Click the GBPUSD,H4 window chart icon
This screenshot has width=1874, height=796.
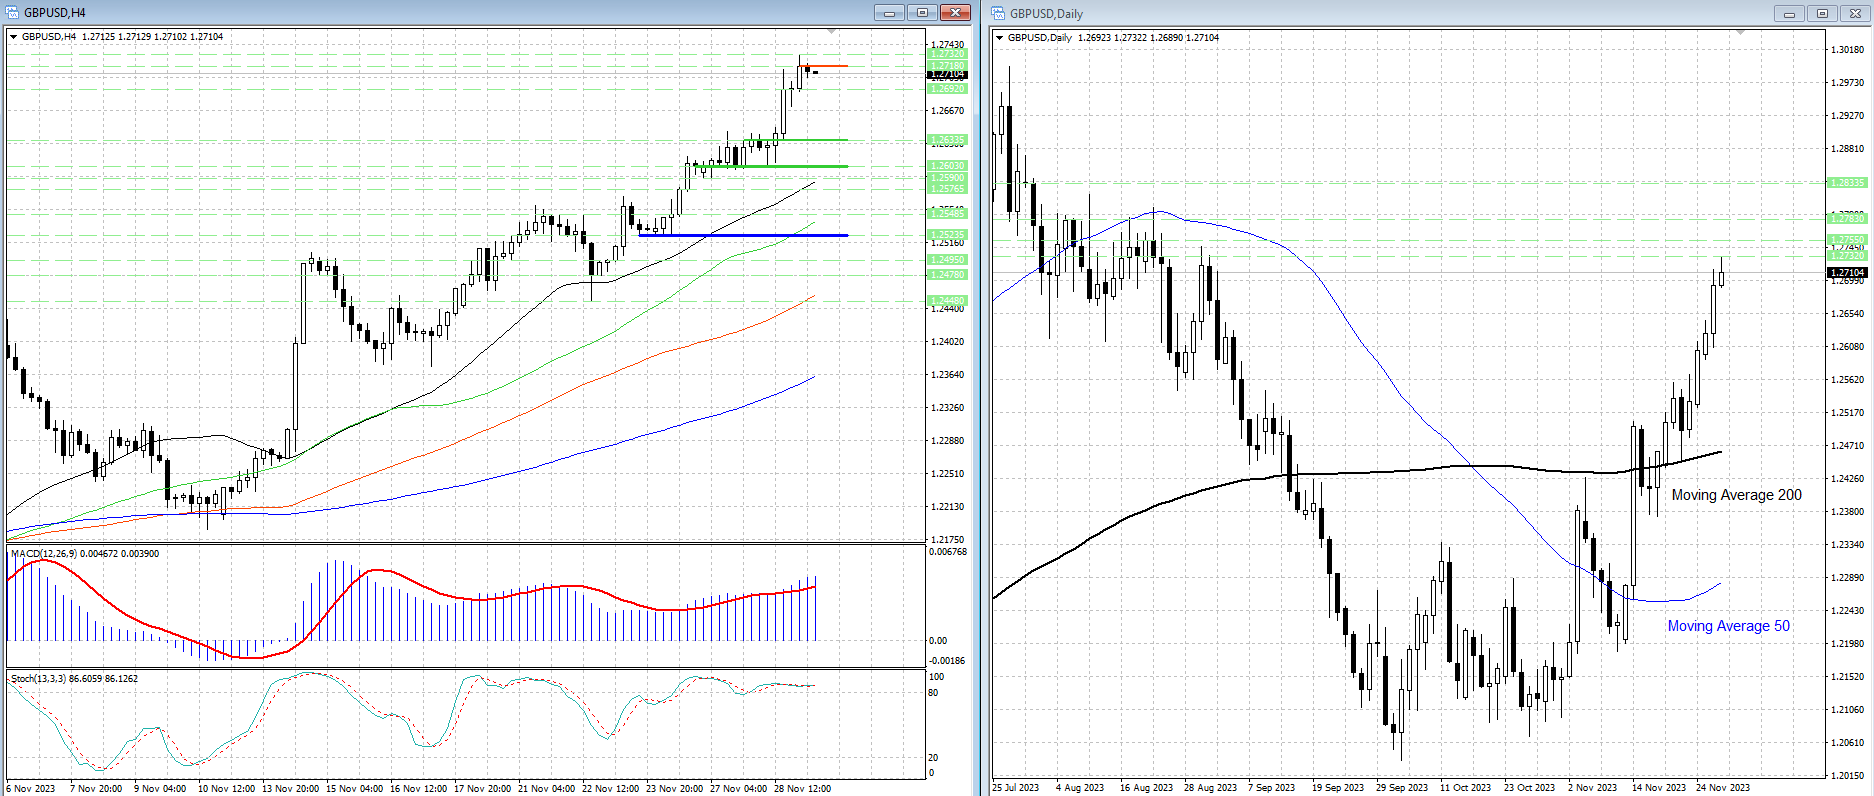tap(12, 13)
